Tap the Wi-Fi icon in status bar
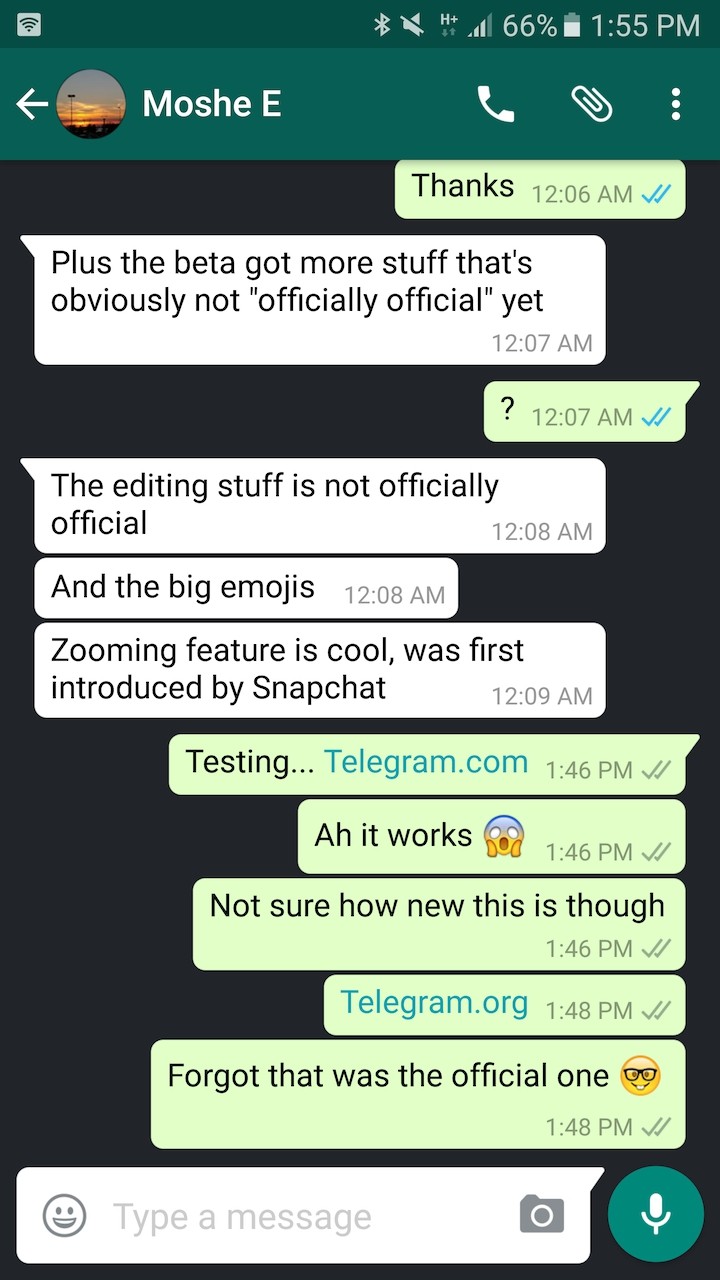Image resolution: width=720 pixels, height=1280 pixels. tap(30, 25)
